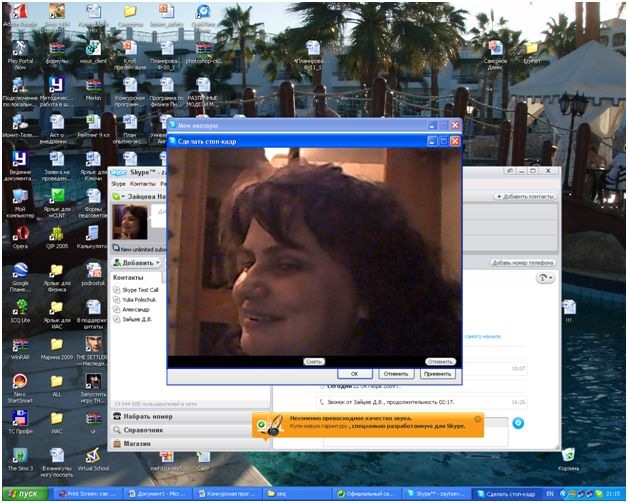Open the Google Earth desktop icon
Image resolution: width=628 pixels, height=503 pixels.
click(x=19, y=271)
